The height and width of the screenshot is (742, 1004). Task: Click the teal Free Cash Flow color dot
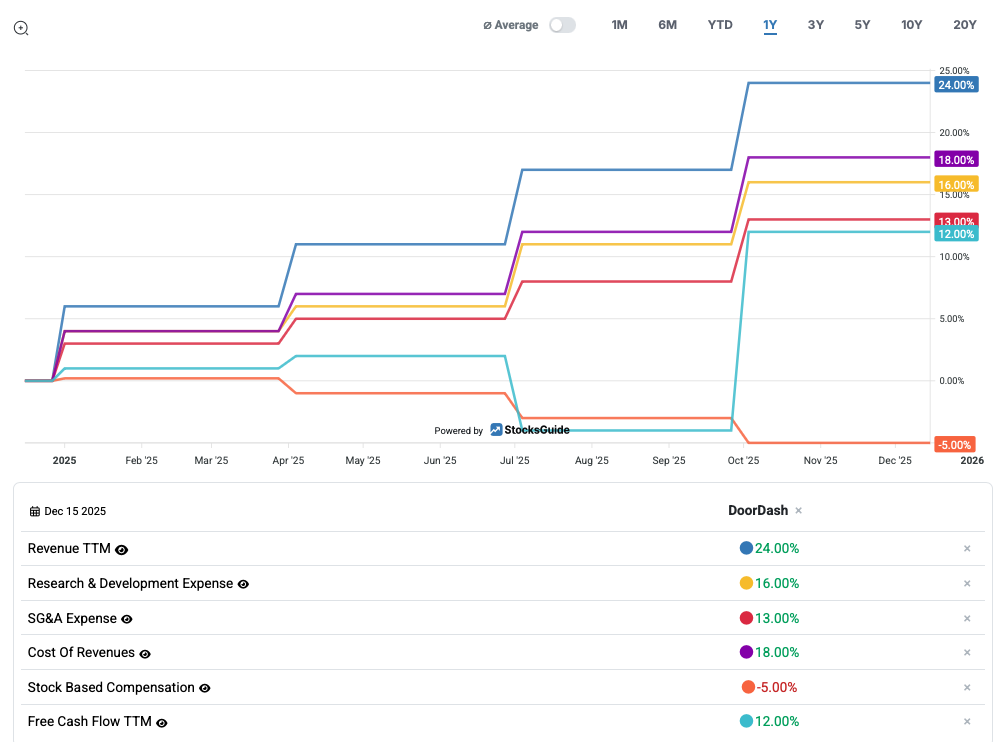(746, 721)
